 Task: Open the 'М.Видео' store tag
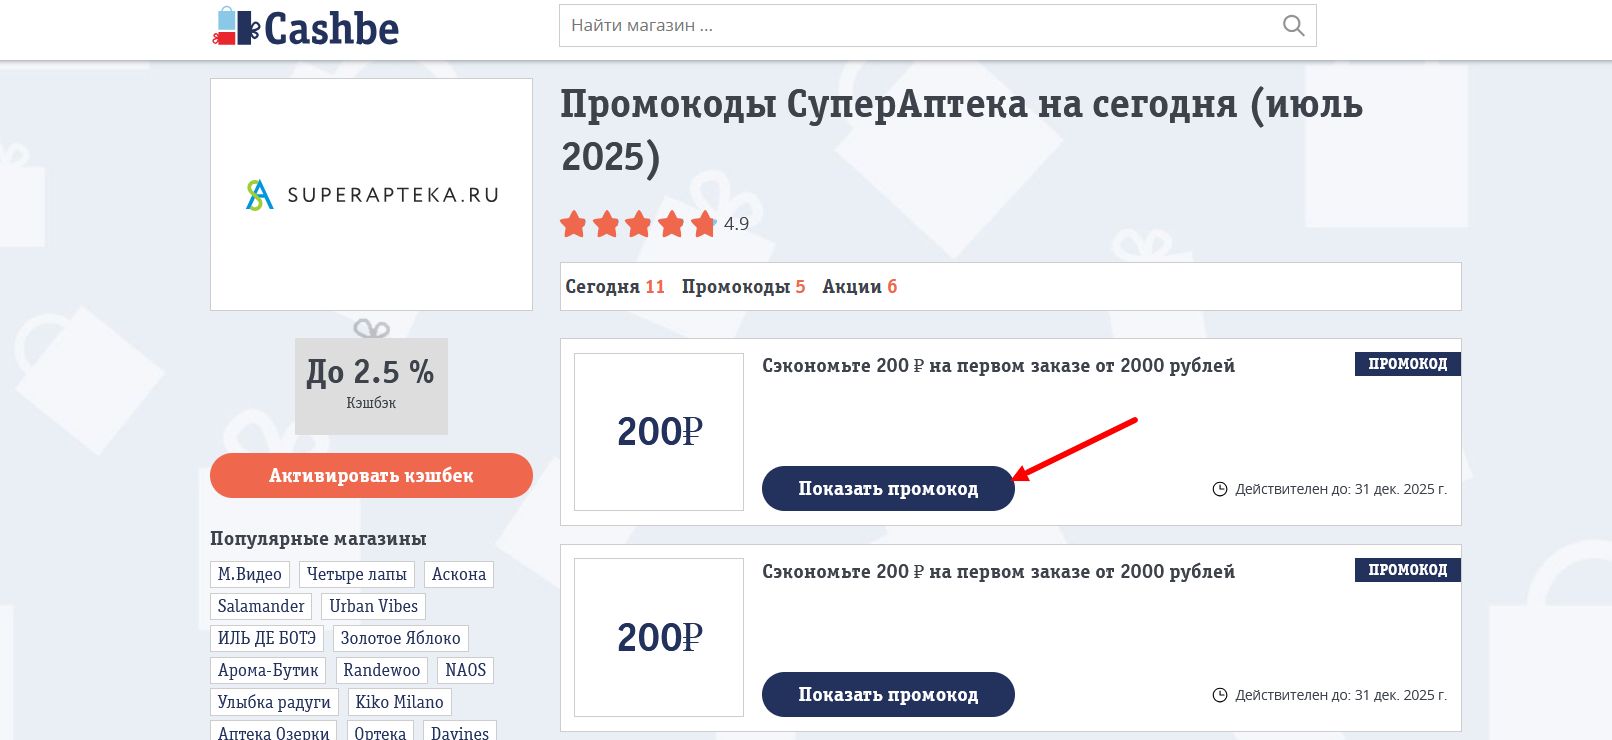250,575
